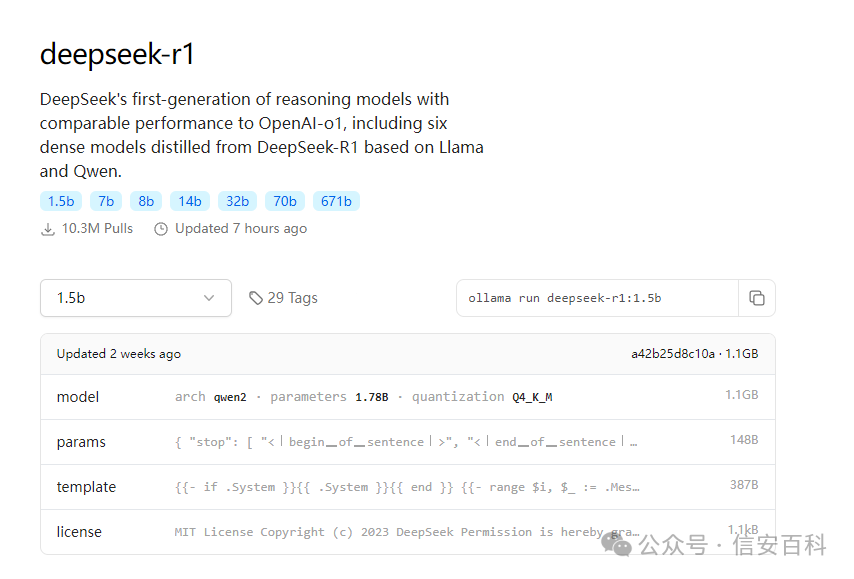Screen dimensions: 854x579
Task: Open the 1.5b version dropdown
Action: coord(136,298)
